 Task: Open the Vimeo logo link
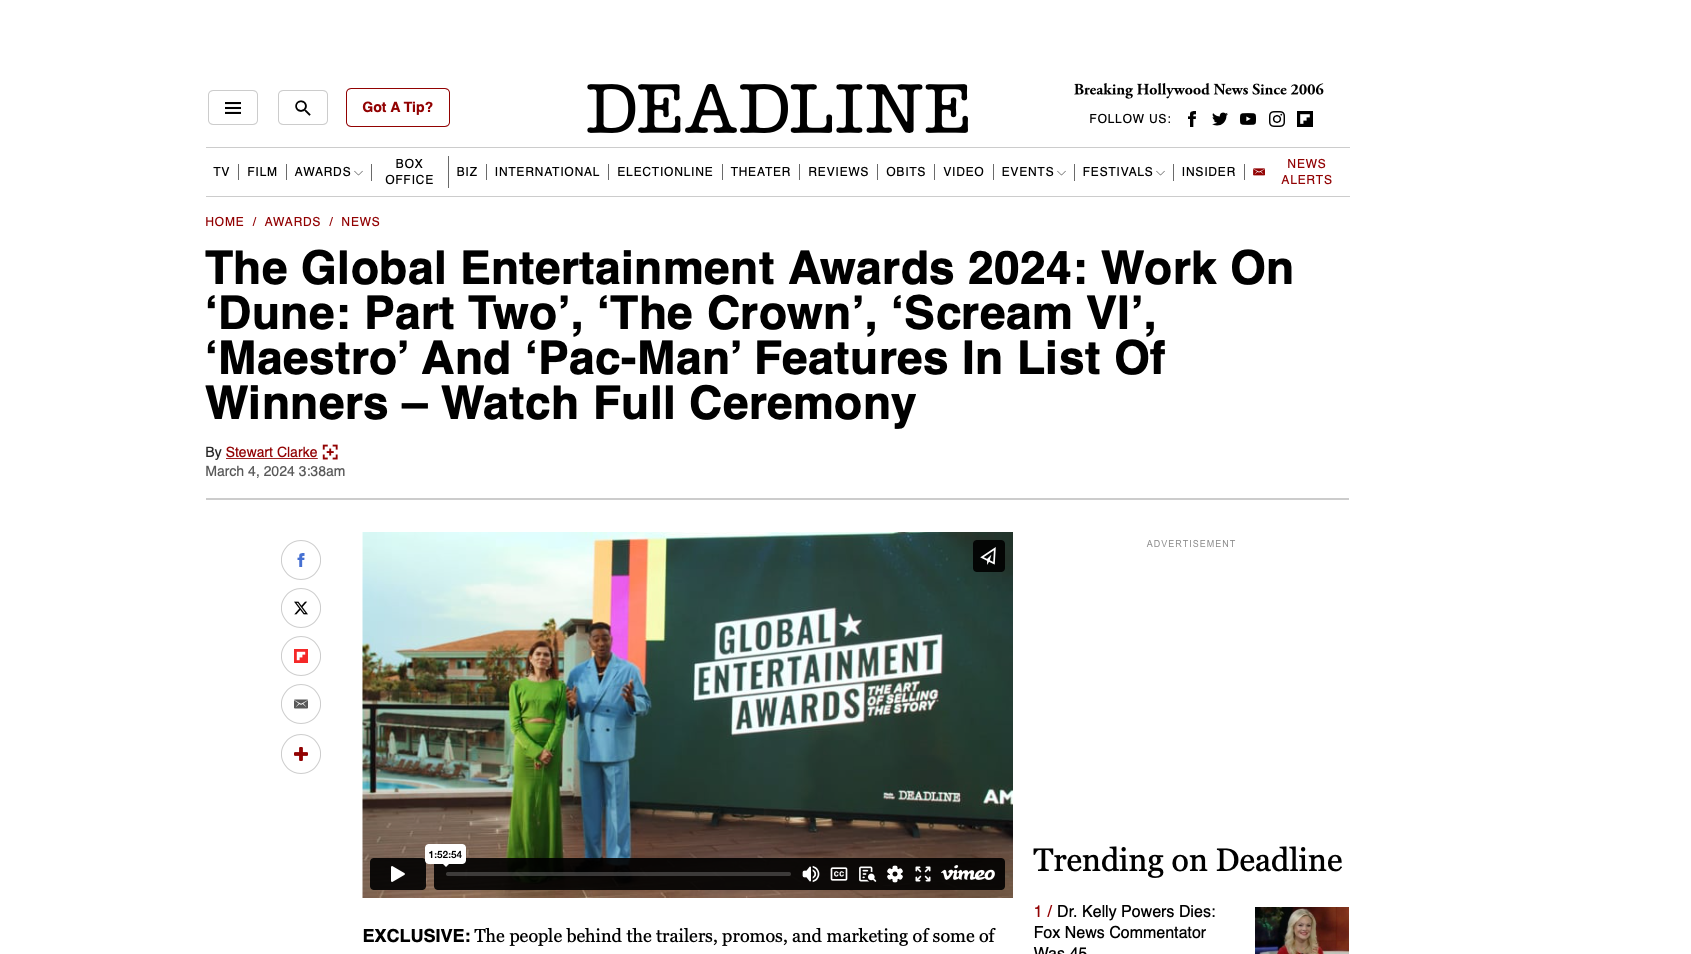tap(968, 874)
